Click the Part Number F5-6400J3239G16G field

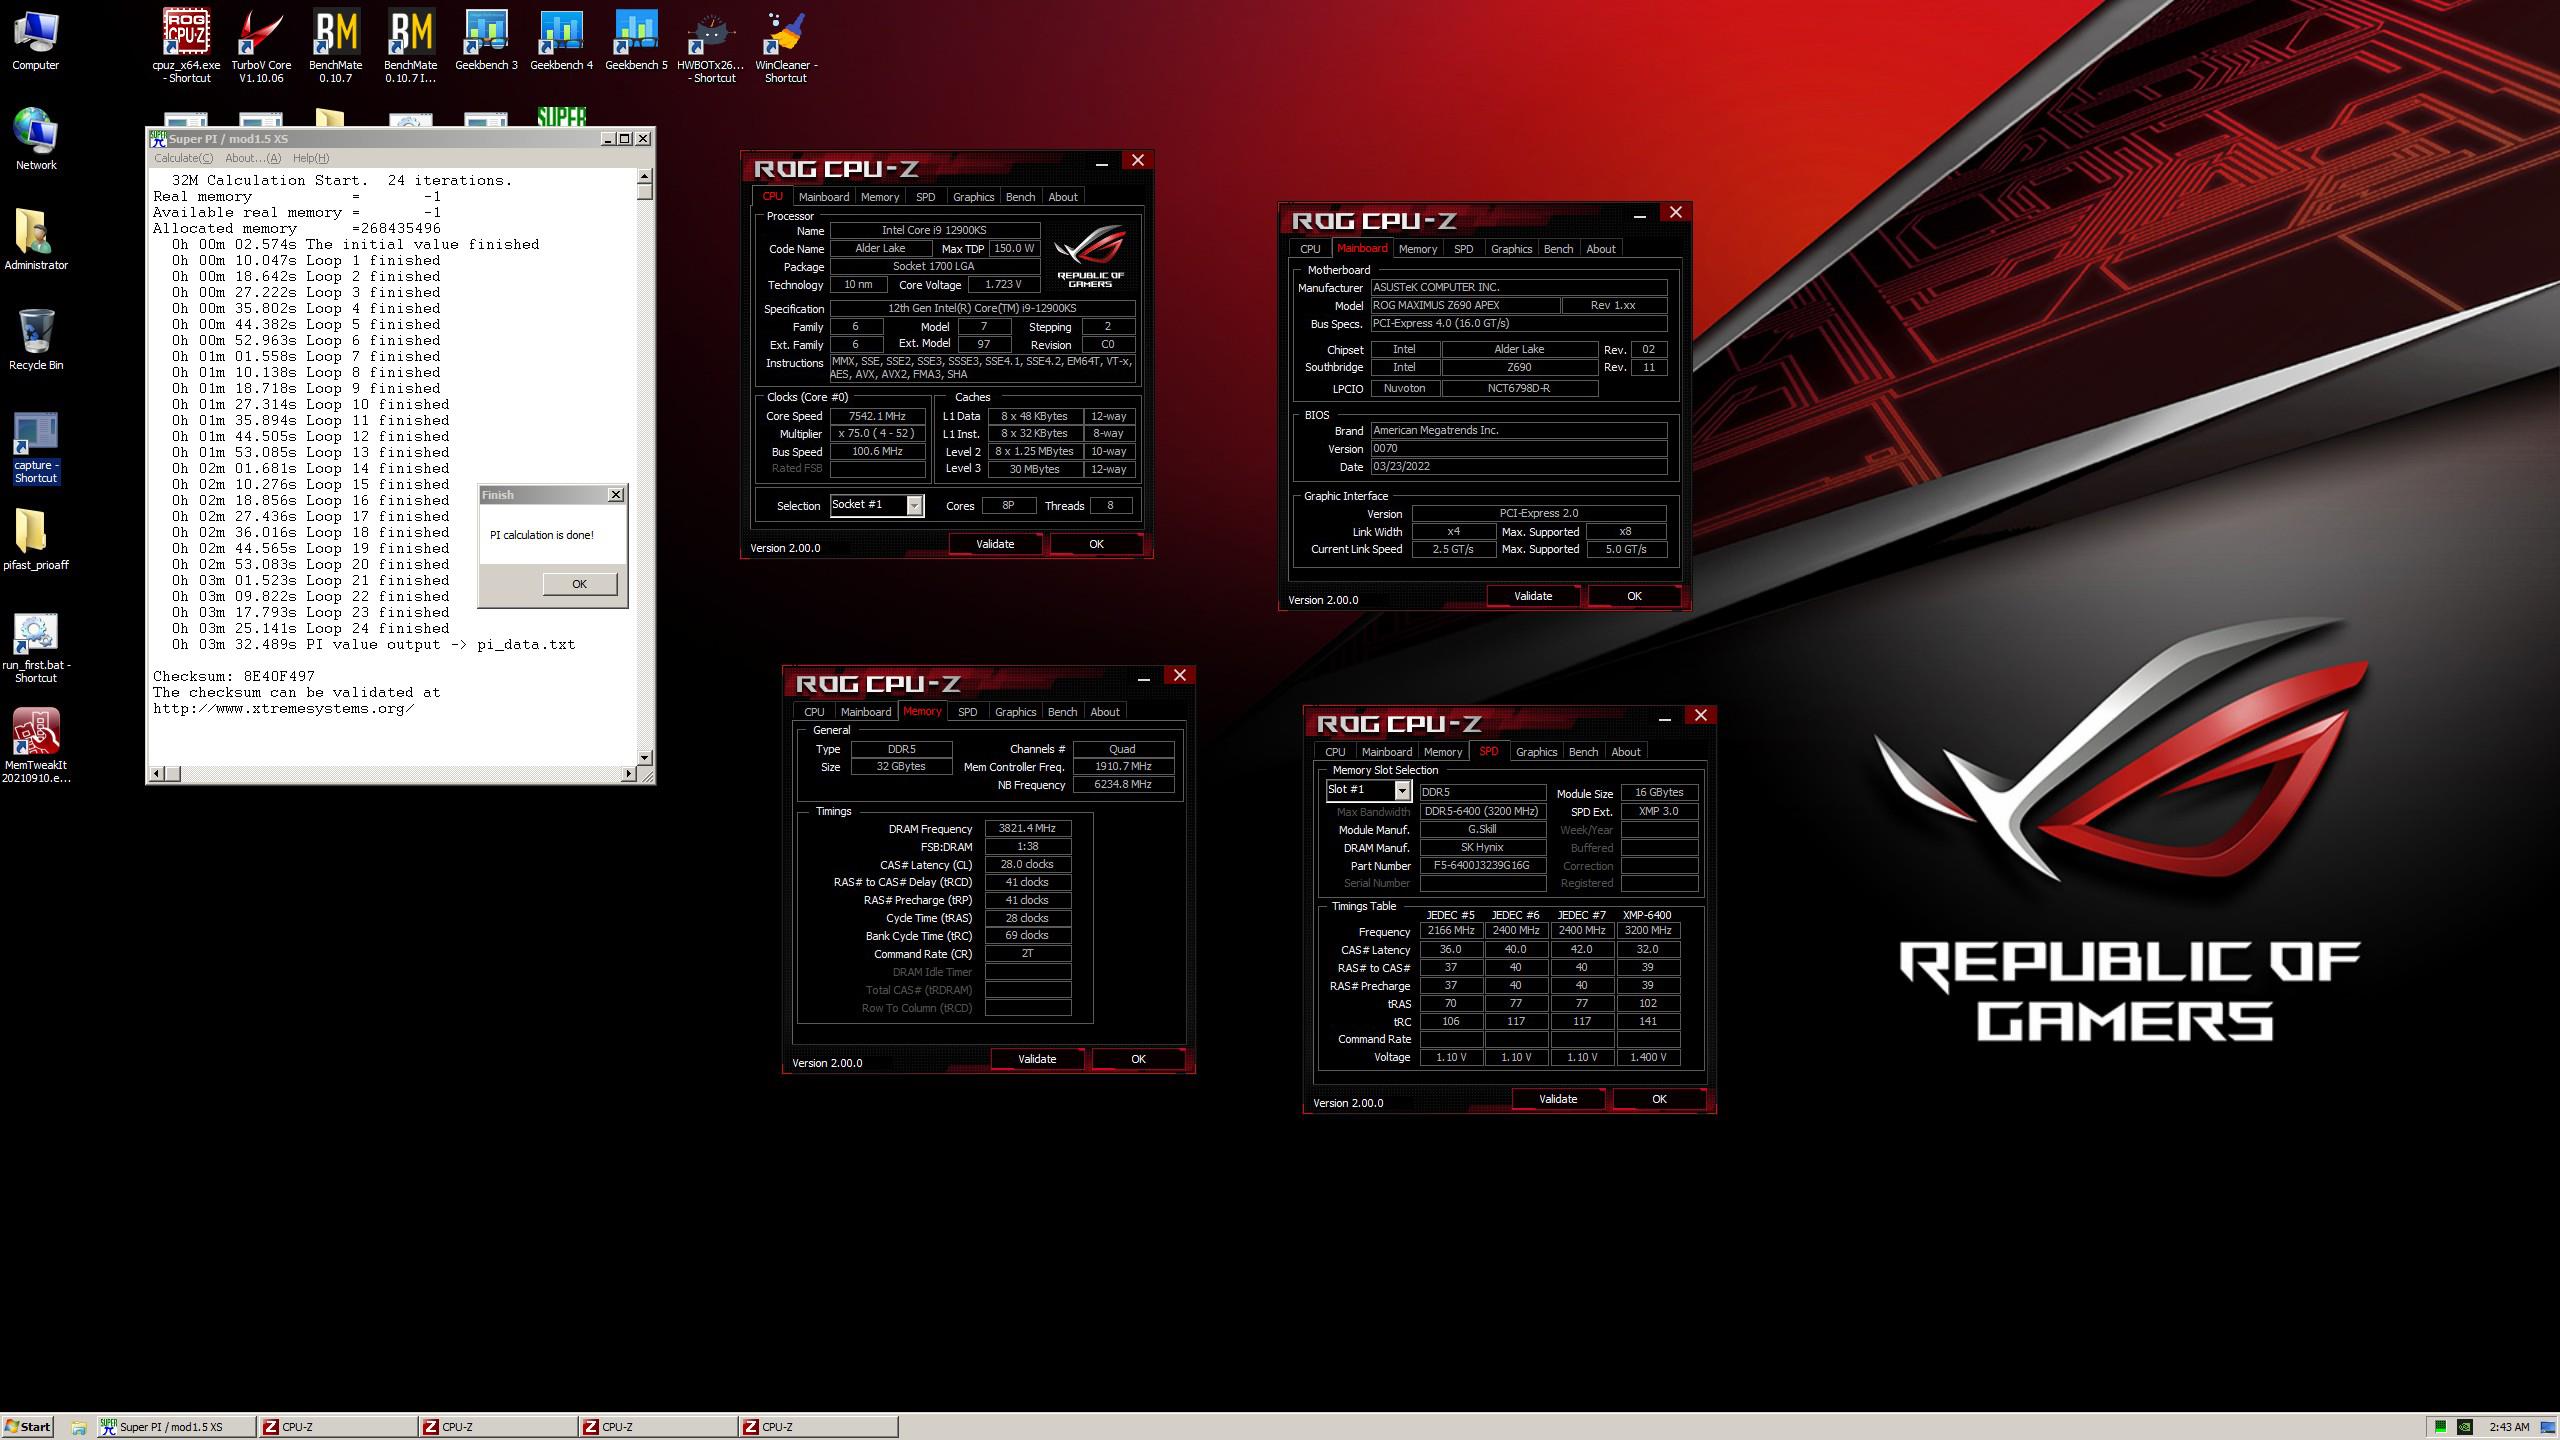(1482, 866)
